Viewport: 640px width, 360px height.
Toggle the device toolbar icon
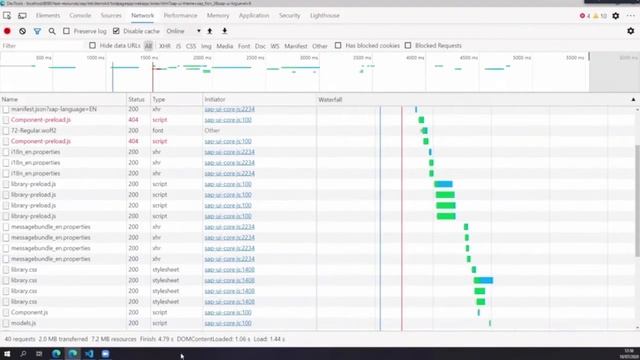click(22, 16)
